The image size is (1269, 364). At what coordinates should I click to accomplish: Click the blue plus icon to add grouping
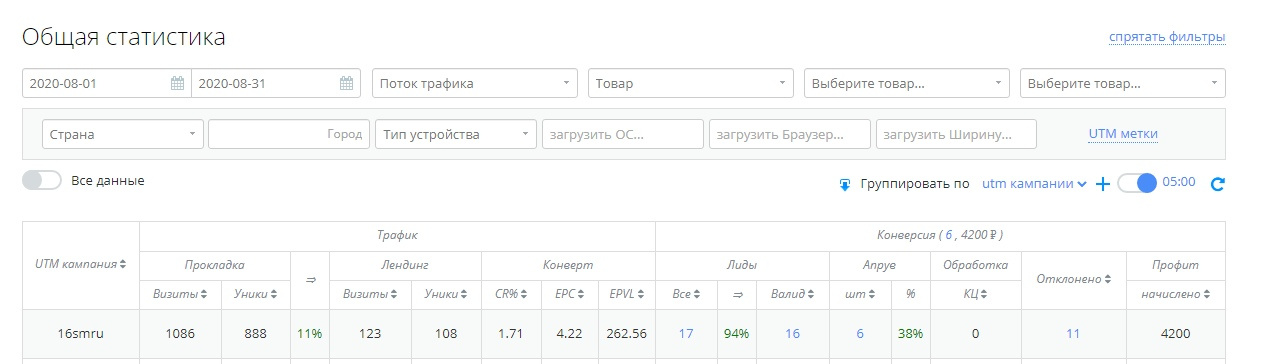coord(1103,184)
